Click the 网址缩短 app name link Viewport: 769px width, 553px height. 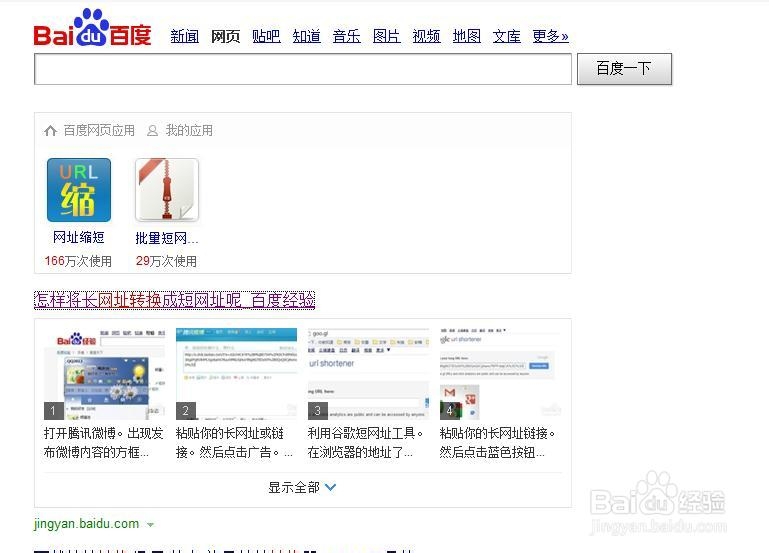coord(78,238)
